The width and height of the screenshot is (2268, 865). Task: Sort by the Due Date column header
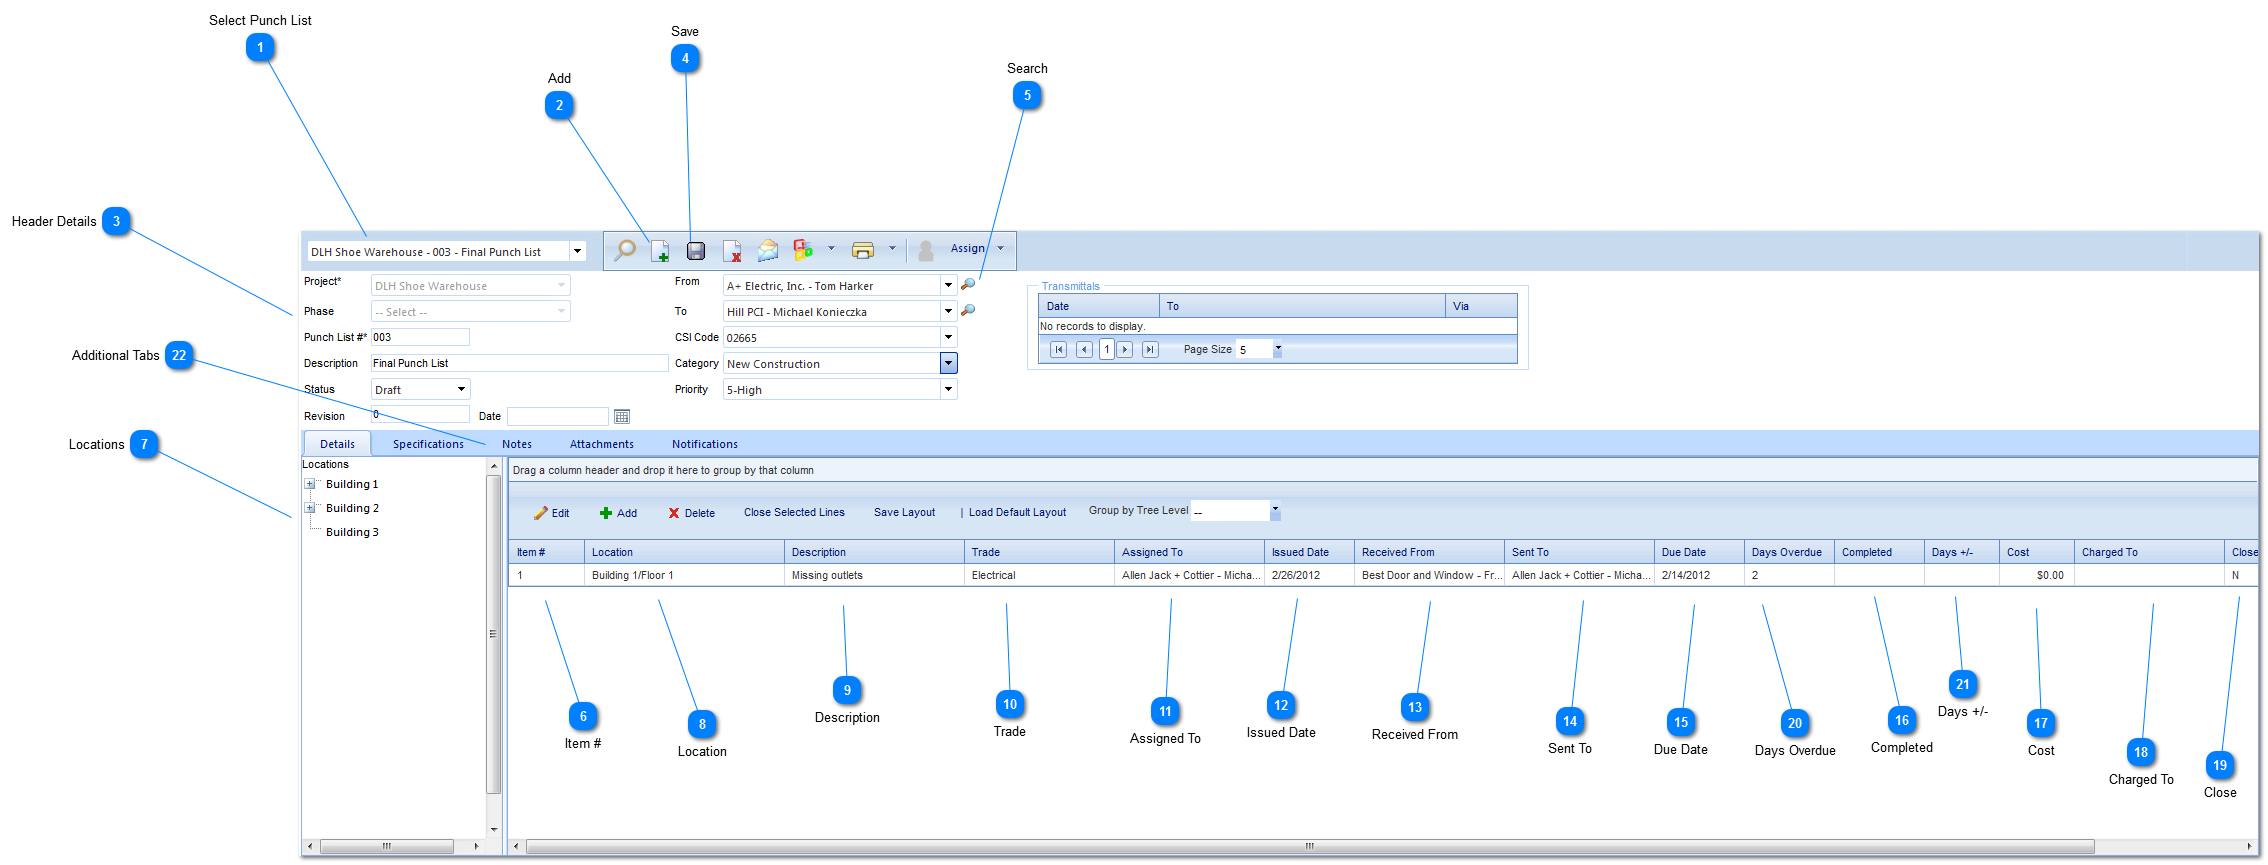(1699, 552)
